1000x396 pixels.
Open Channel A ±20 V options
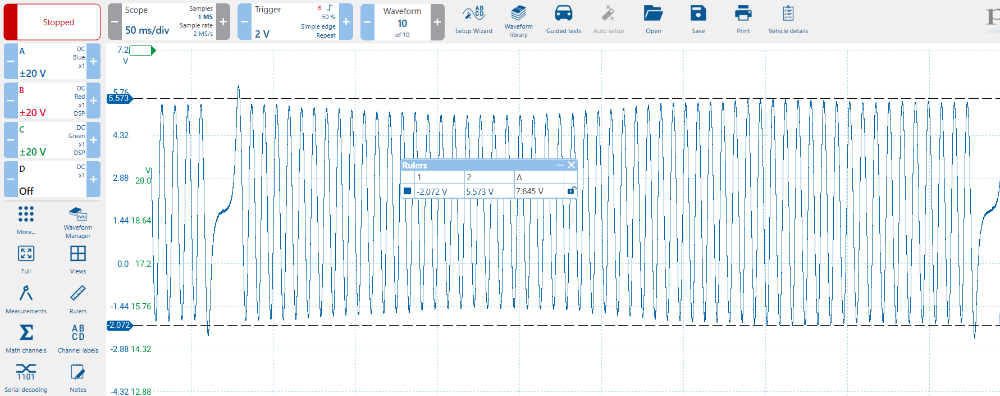click(52, 62)
